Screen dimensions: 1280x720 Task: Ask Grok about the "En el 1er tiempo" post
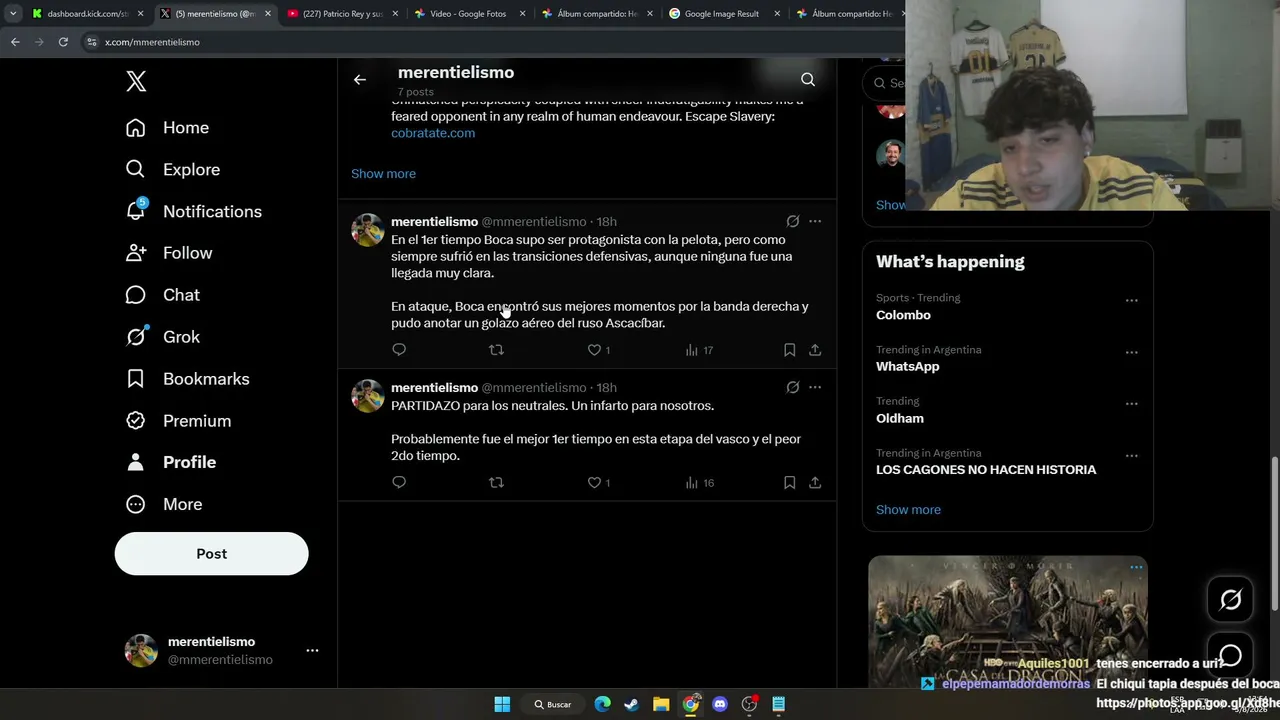793,221
